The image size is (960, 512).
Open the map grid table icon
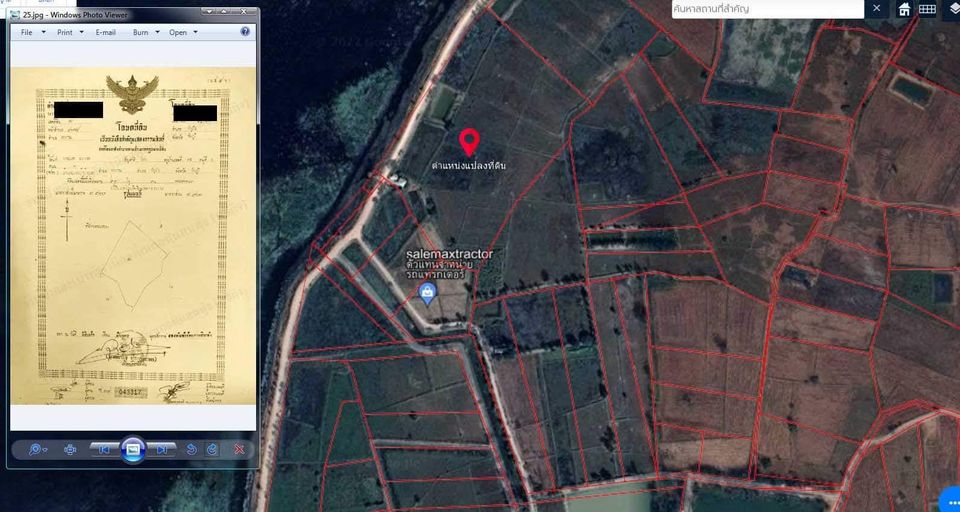click(x=927, y=9)
